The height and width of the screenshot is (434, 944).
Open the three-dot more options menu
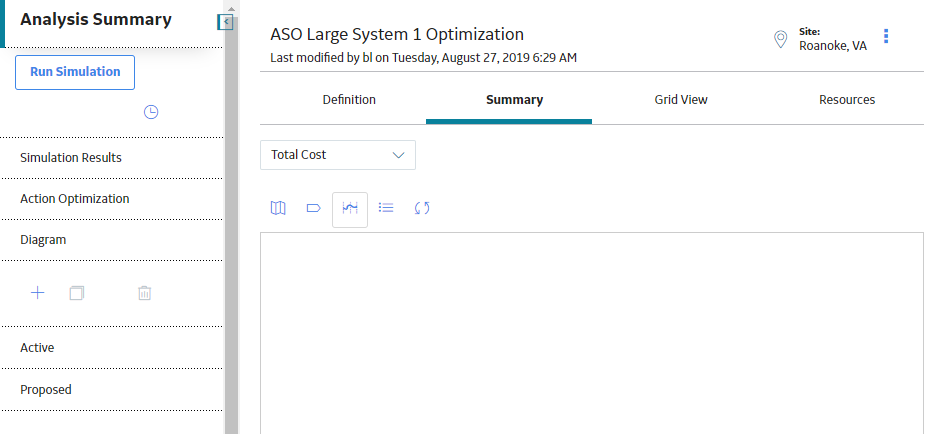[x=886, y=36]
